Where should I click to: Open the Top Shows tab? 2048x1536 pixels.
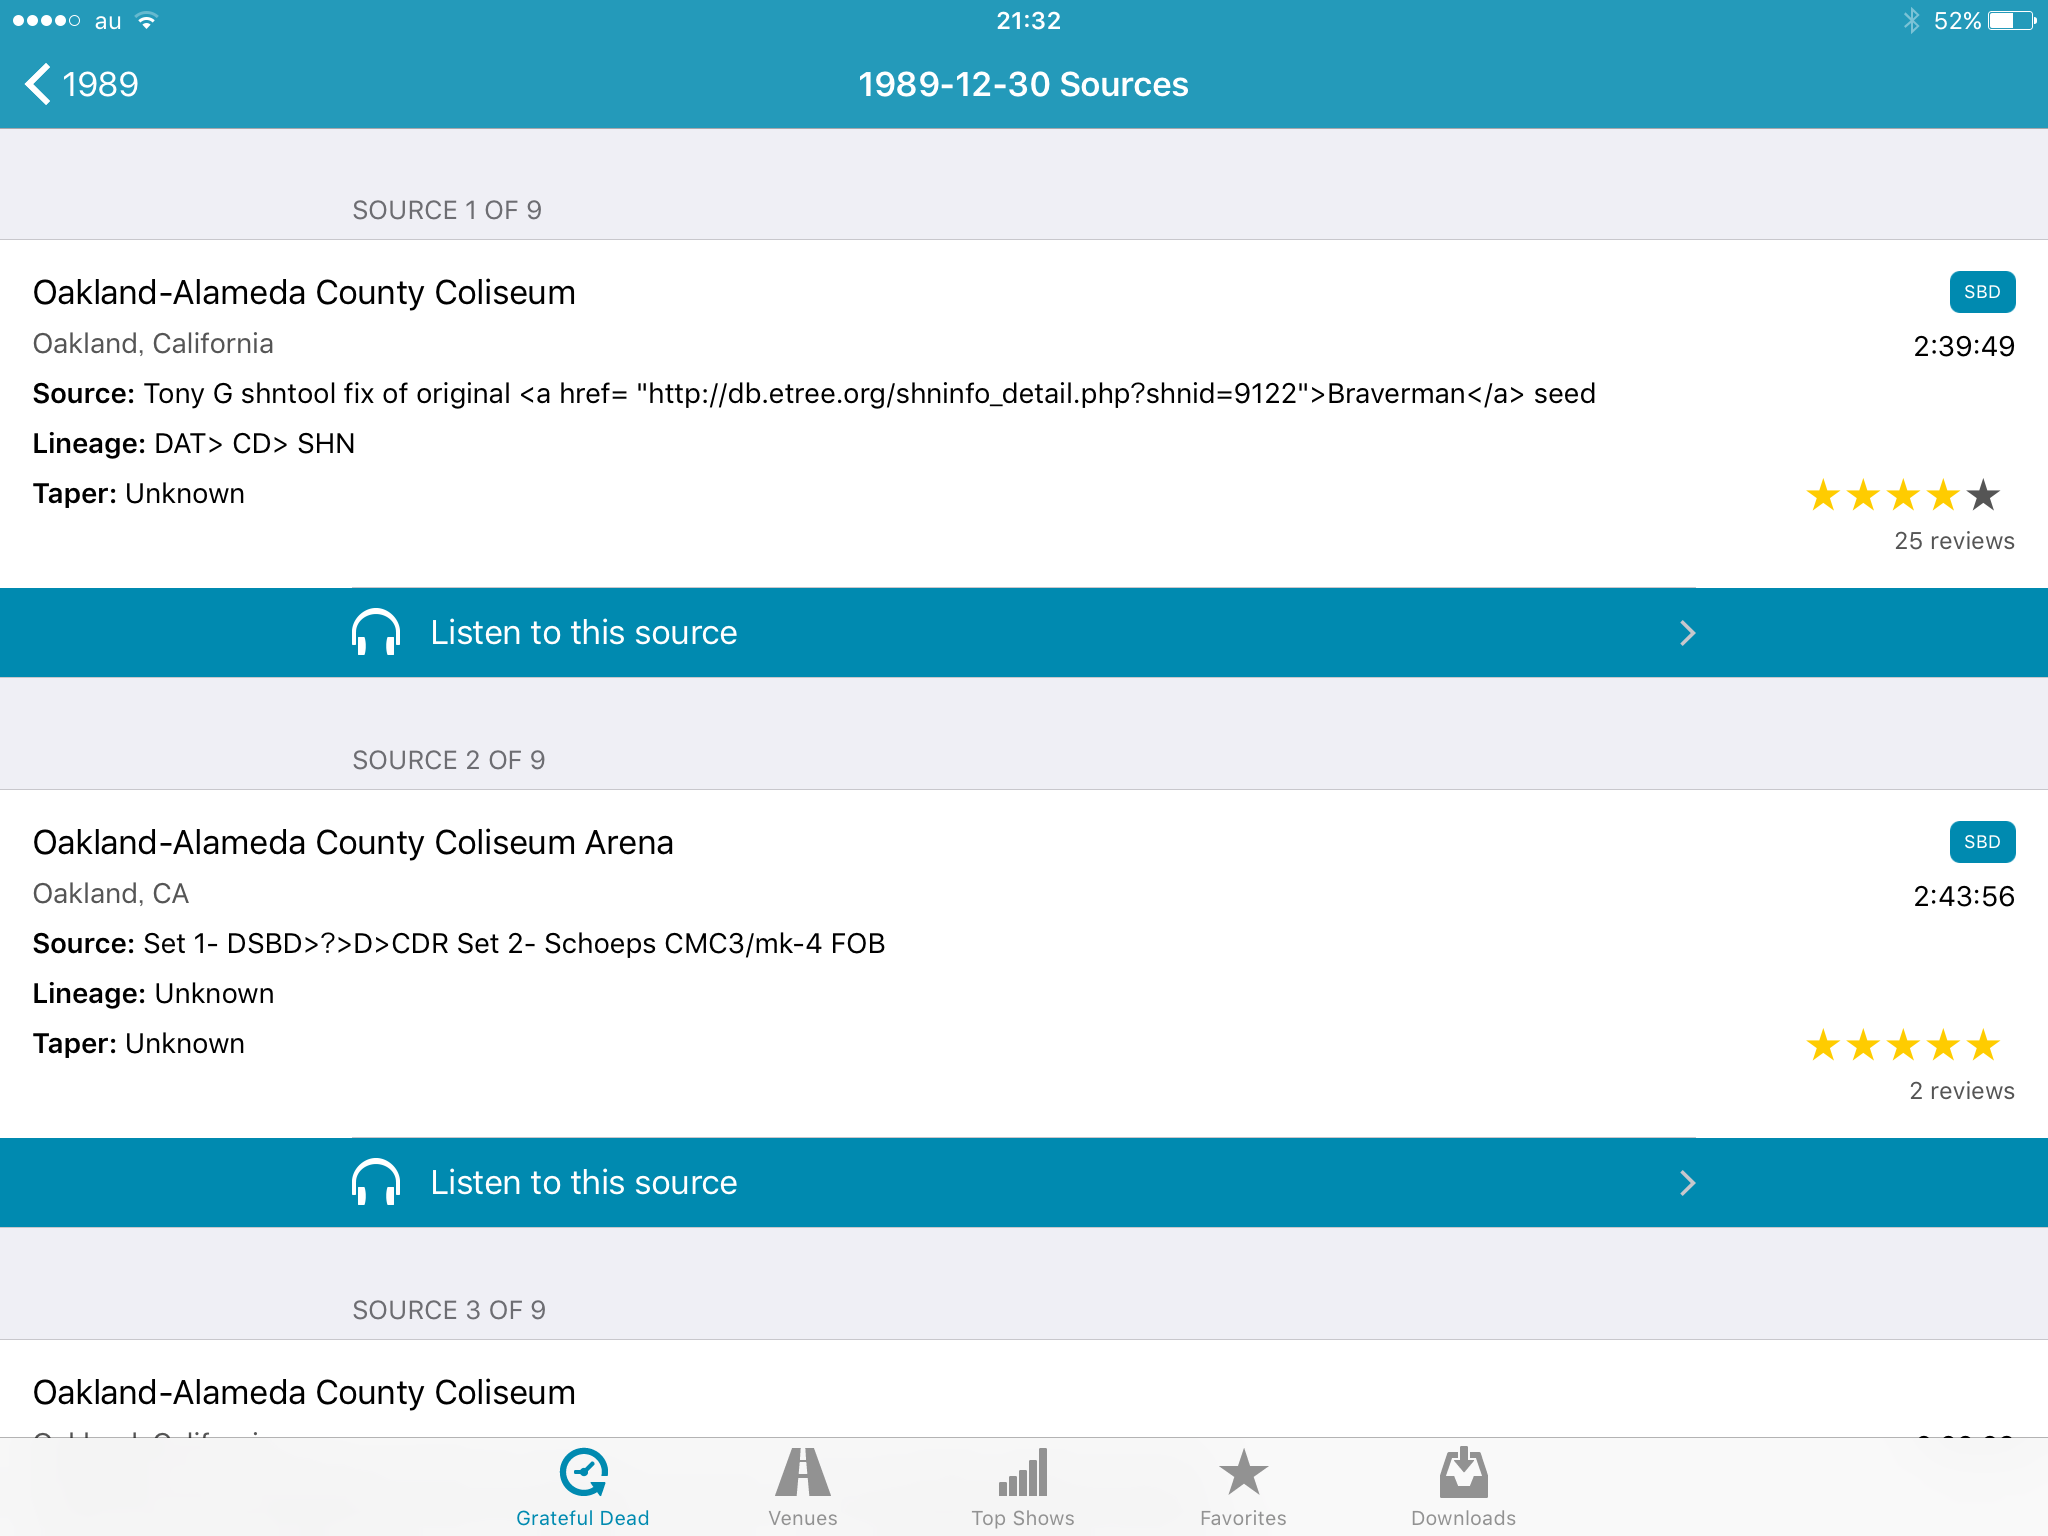[1023, 1488]
